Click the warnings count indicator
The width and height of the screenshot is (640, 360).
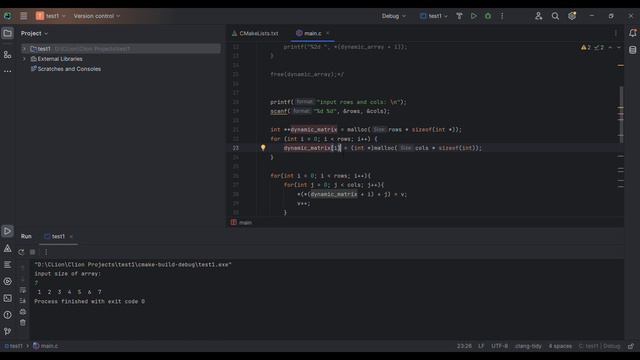(586, 47)
